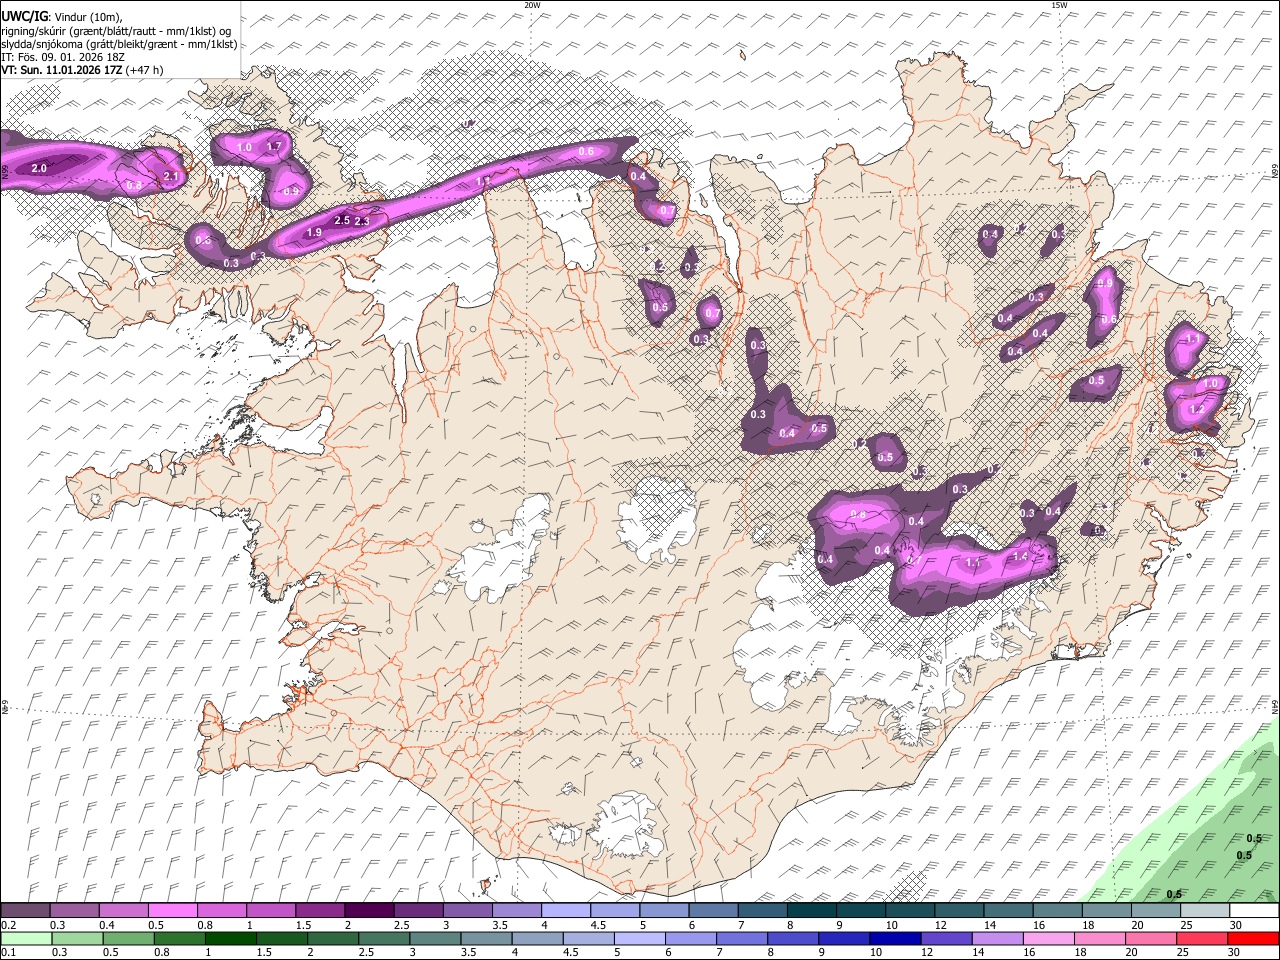Click the 2.0 snowfall value on the map

coord(39,169)
